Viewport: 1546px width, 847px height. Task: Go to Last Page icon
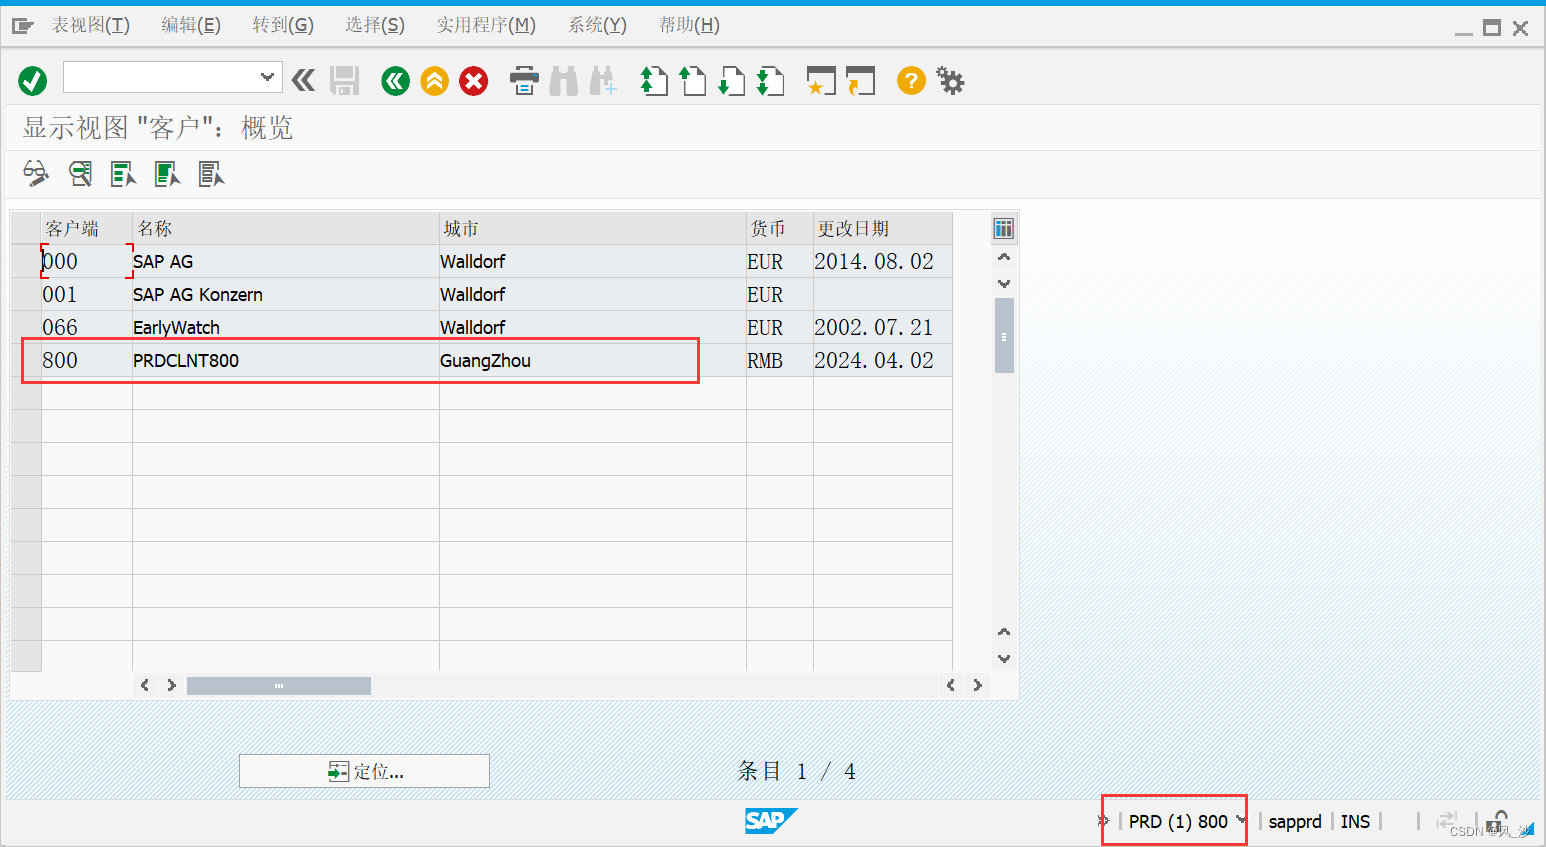pos(771,81)
